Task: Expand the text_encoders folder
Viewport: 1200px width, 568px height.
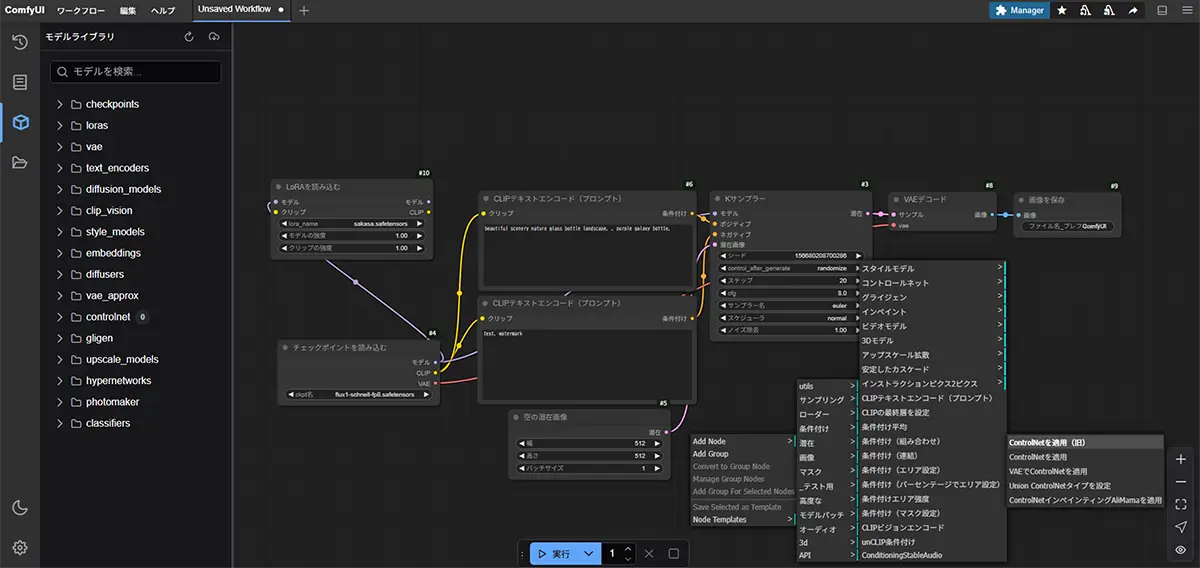Action: click(x=59, y=168)
